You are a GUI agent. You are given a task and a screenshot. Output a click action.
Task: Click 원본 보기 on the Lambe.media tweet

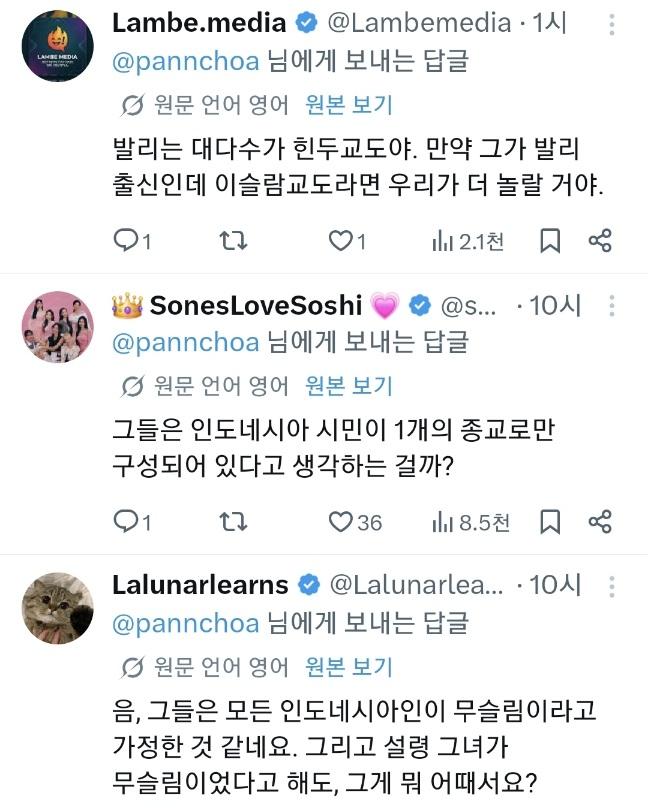[x=349, y=105]
